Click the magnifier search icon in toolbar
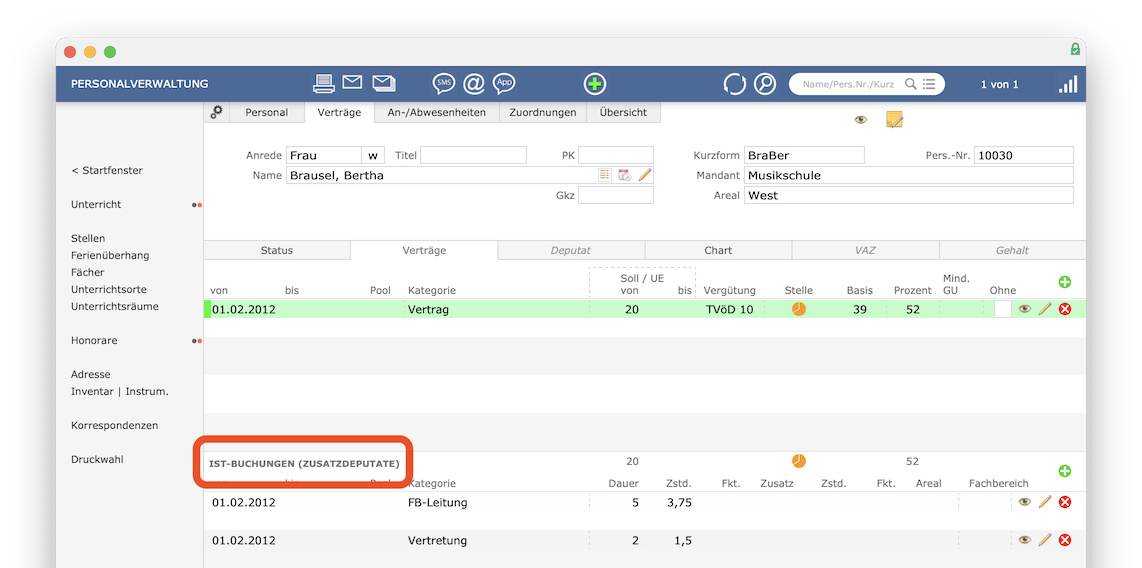The width and height of the screenshot is (1142, 568). click(765, 84)
